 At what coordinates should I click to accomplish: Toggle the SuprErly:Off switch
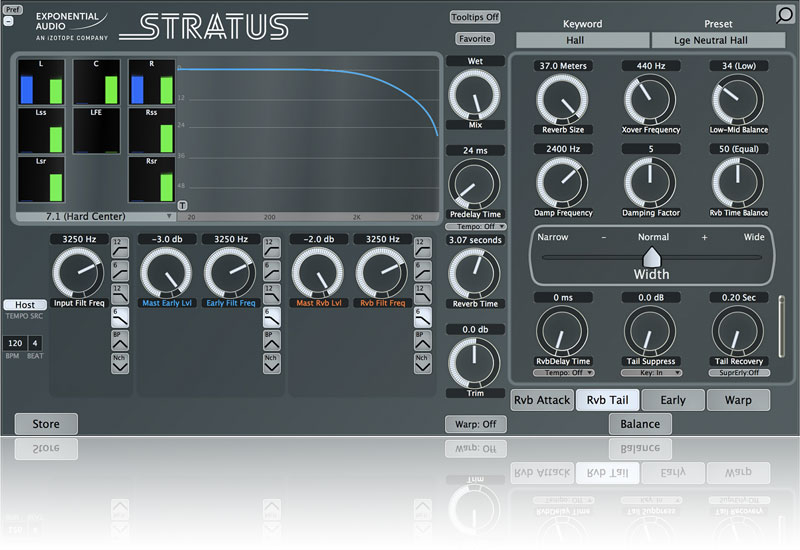pyautogui.click(x=740, y=372)
